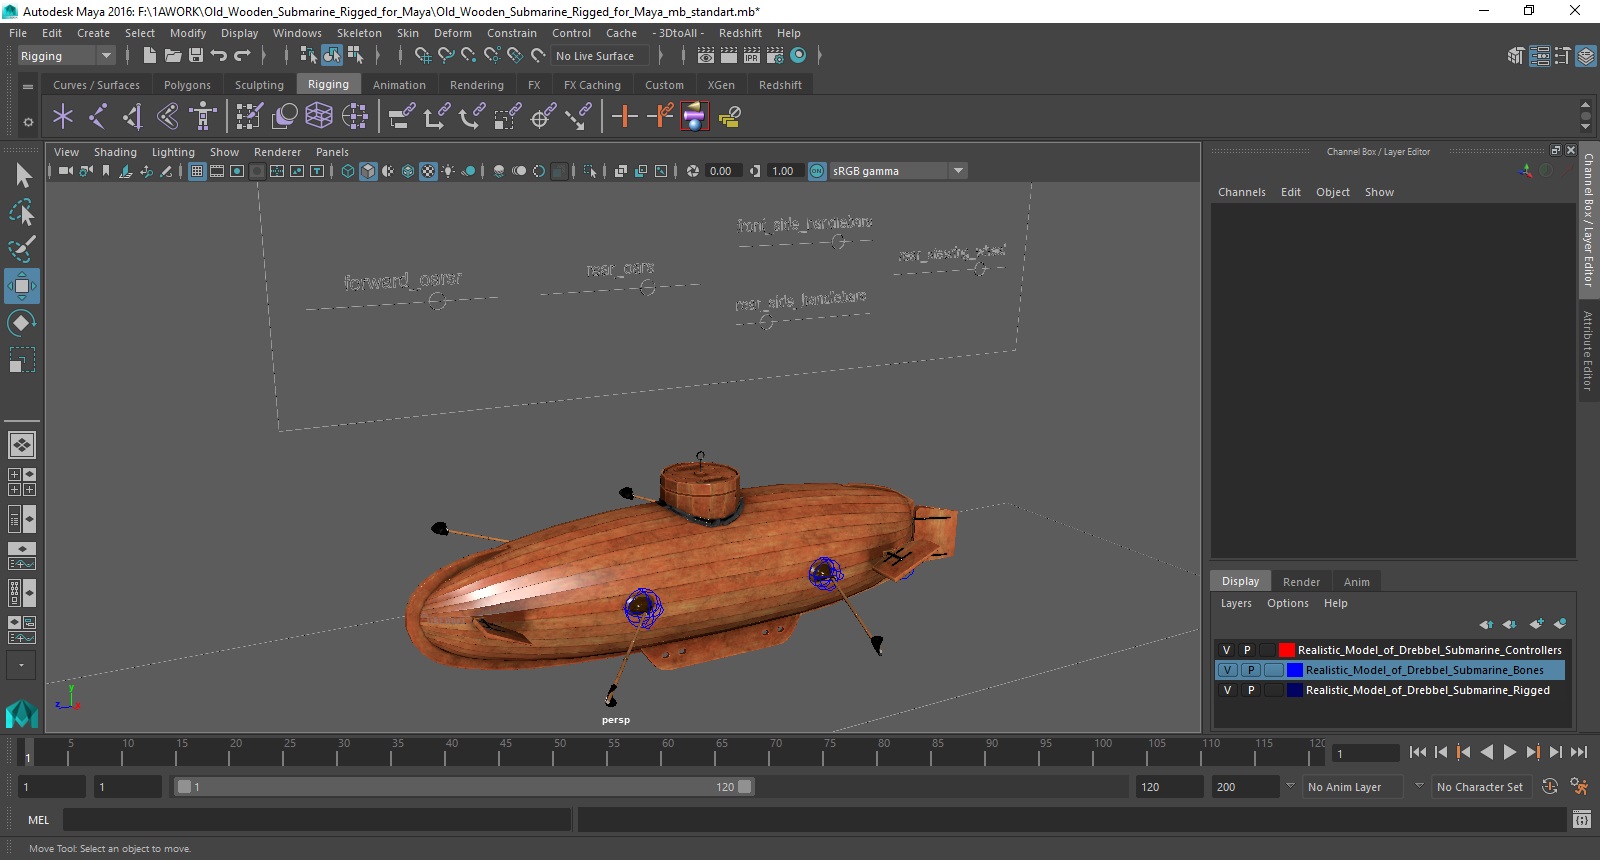Select the four view layout
This screenshot has width=1600, height=860.
(22, 482)
